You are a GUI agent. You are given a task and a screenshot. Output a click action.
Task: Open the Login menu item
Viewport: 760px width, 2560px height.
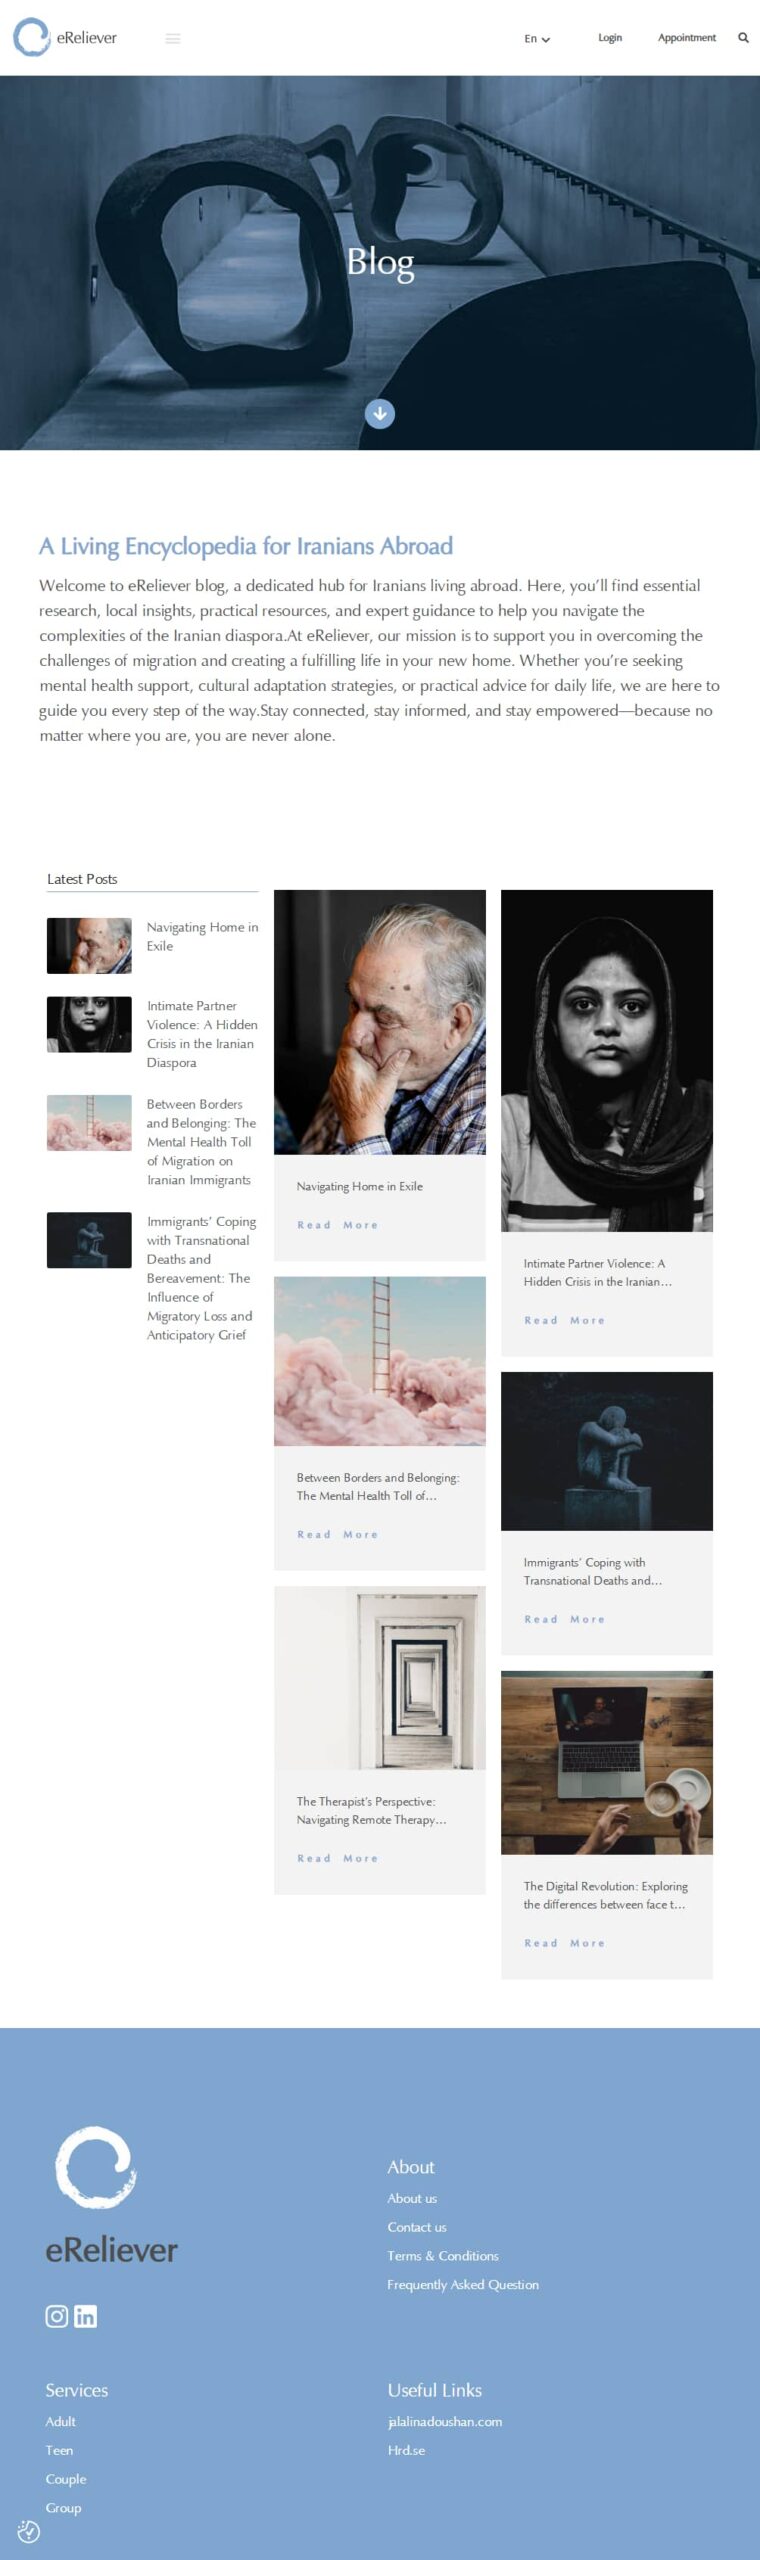click(610, 38)
